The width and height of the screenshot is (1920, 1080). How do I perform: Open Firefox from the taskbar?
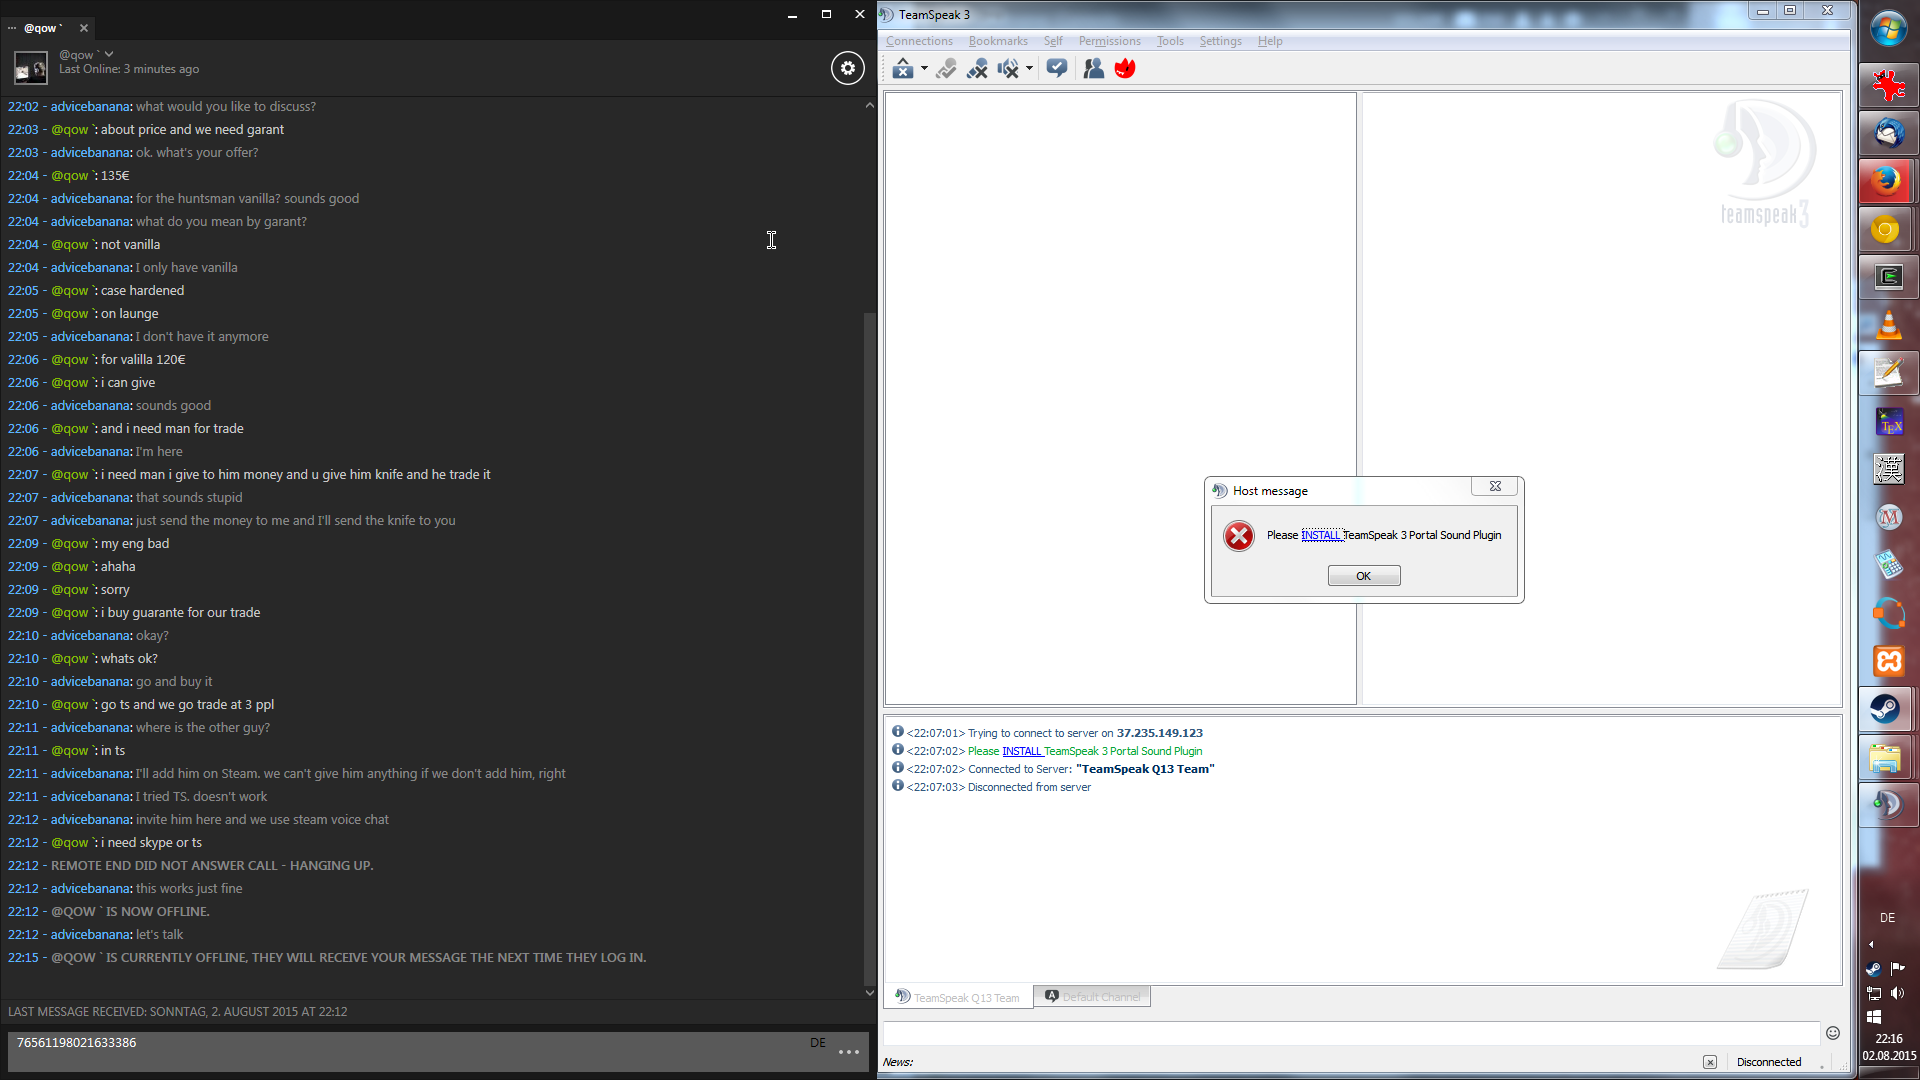[1887, 181]
